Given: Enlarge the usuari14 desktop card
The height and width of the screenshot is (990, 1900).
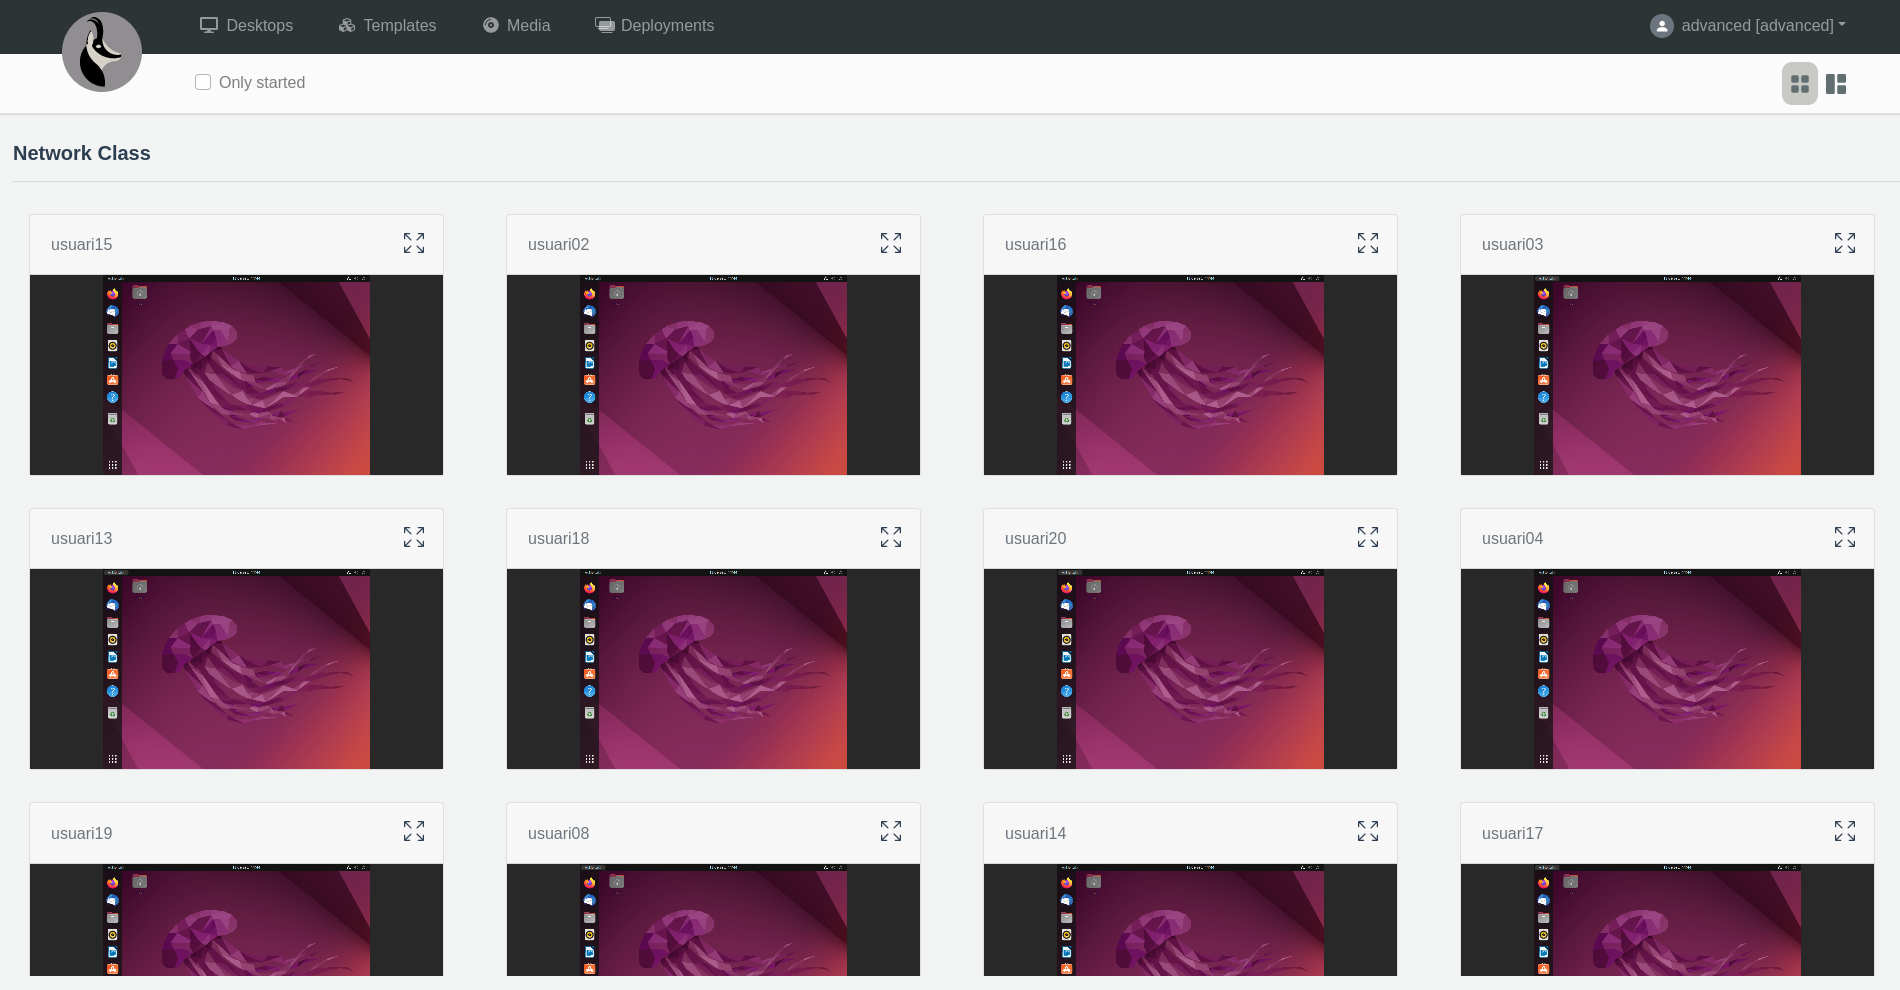Looking at the screenshot, I should tap(1368, 831).
